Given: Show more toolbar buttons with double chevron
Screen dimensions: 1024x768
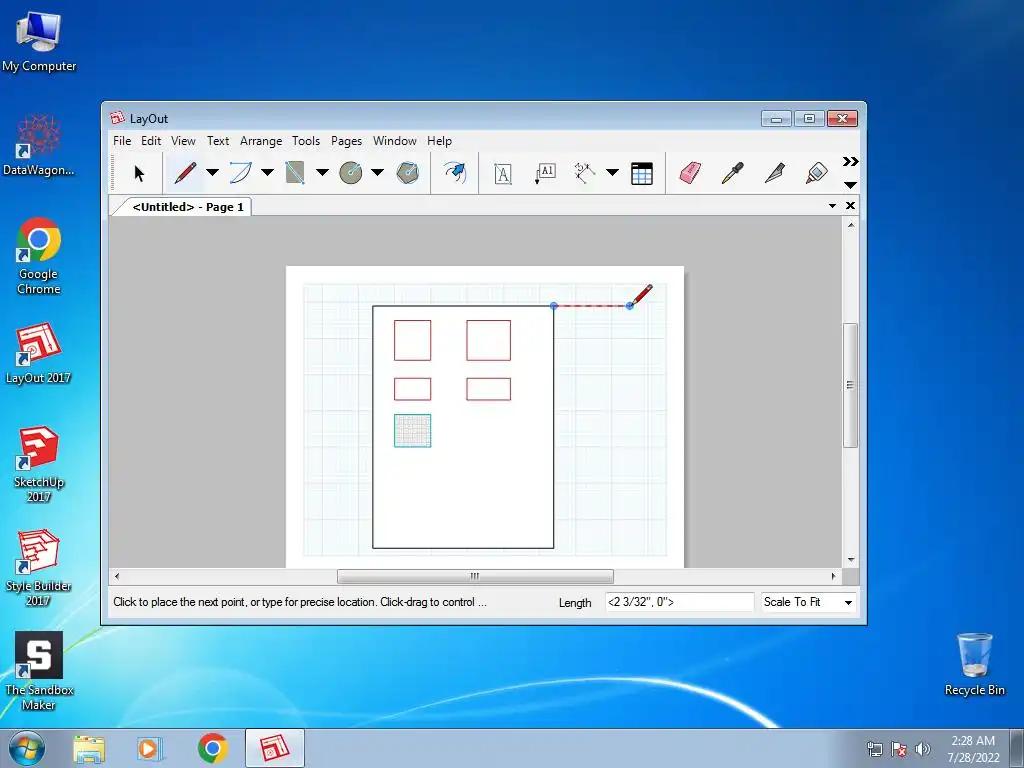Looking at the screenshot, I should pyautogui.click(x=850, y=161).
